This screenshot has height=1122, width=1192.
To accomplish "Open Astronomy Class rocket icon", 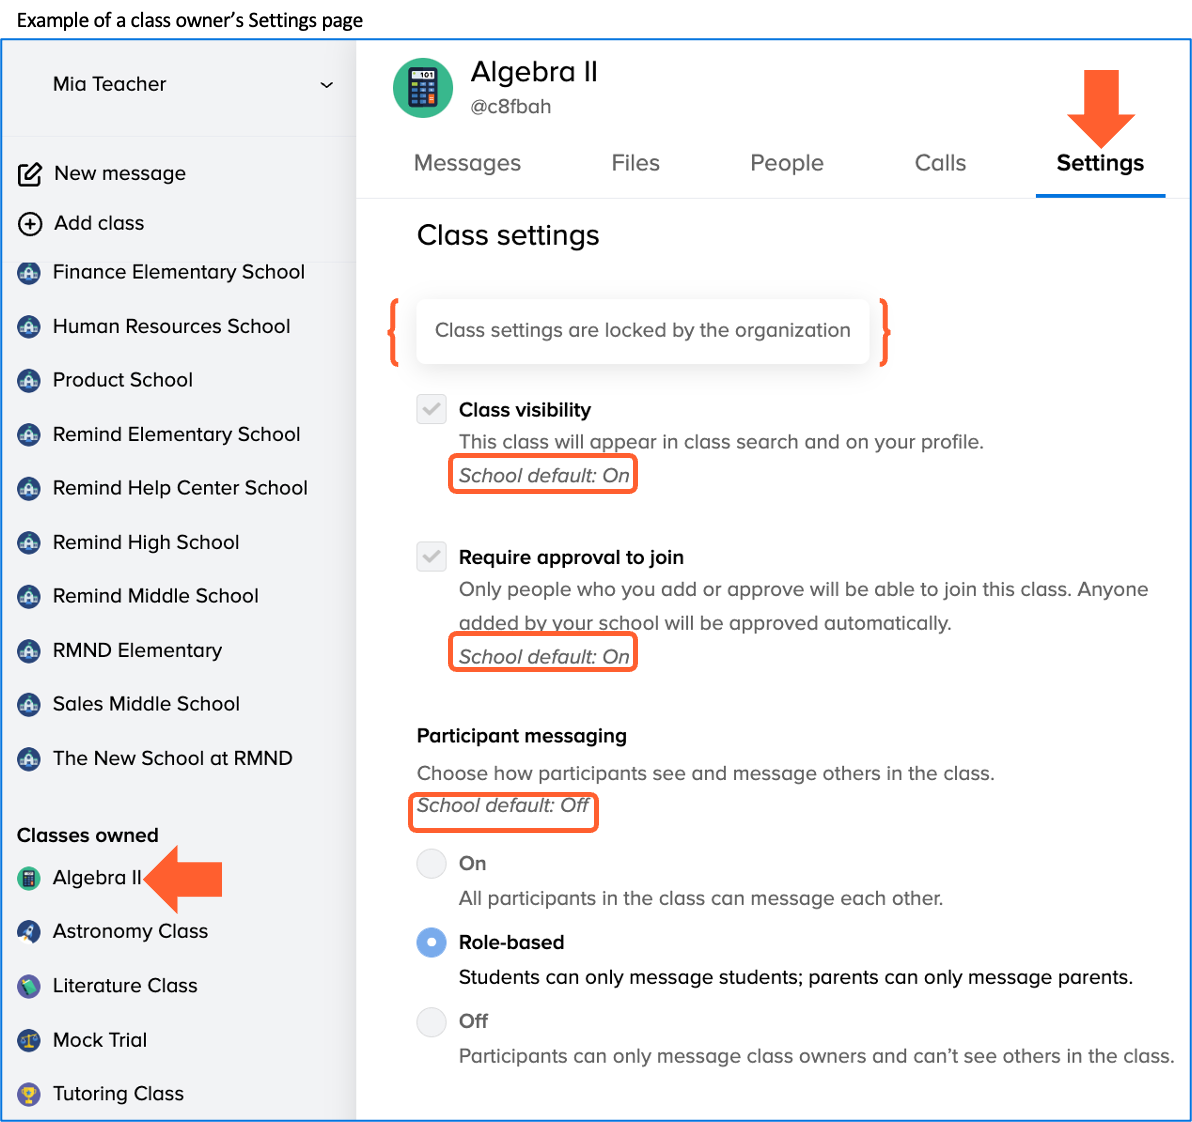I will [29, 932].
